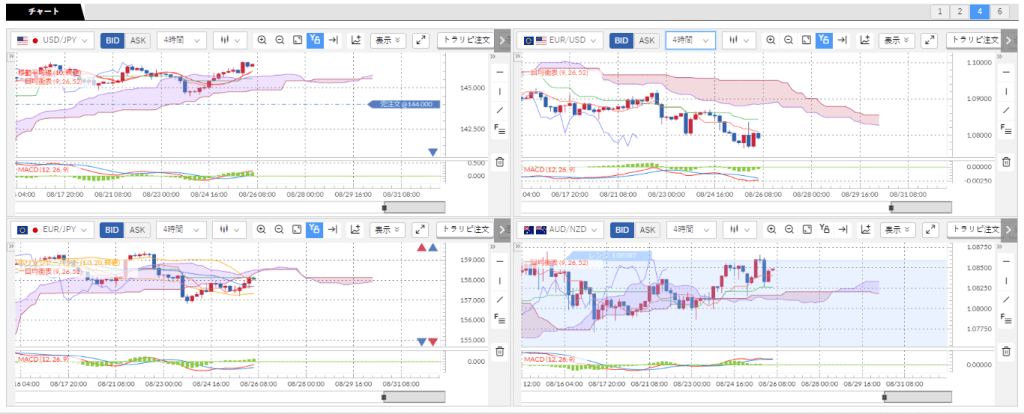
Task: Delete drawings with trash icon on USD/JPY chart
Action: click(x=500, y=161)
